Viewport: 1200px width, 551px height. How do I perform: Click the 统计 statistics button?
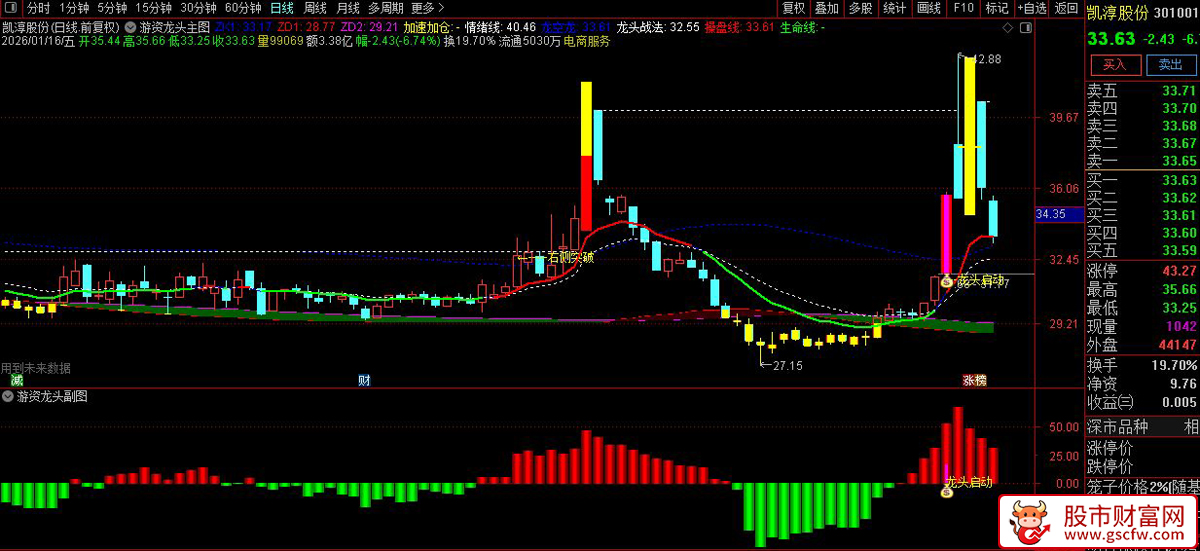[x=894, y=8]
